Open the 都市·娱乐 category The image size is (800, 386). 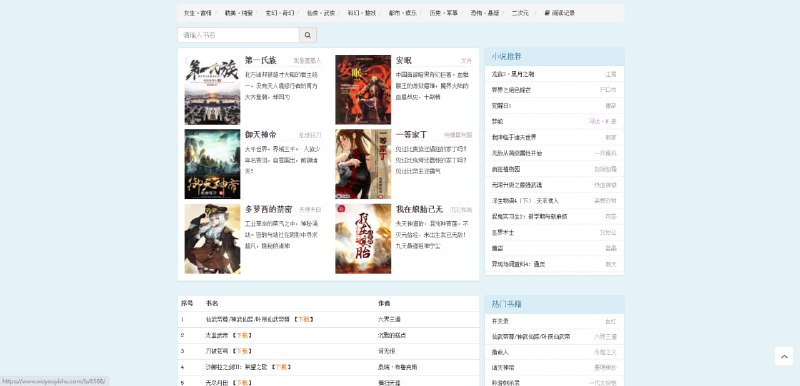(403, 13)
